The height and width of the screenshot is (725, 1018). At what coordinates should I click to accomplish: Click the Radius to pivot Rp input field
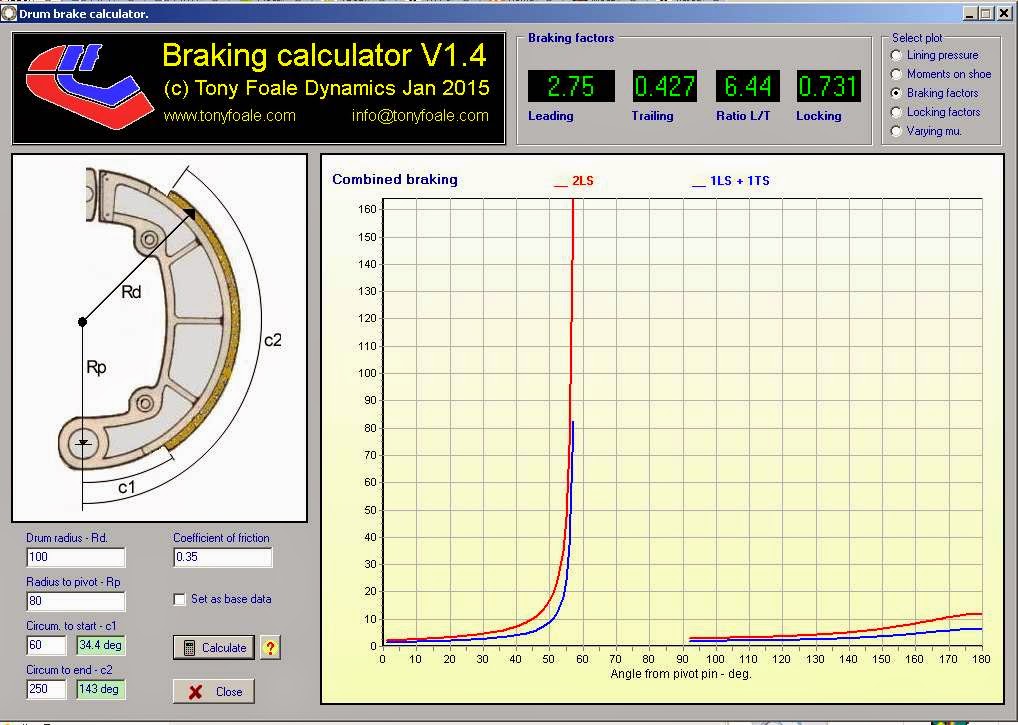(76, 601)
